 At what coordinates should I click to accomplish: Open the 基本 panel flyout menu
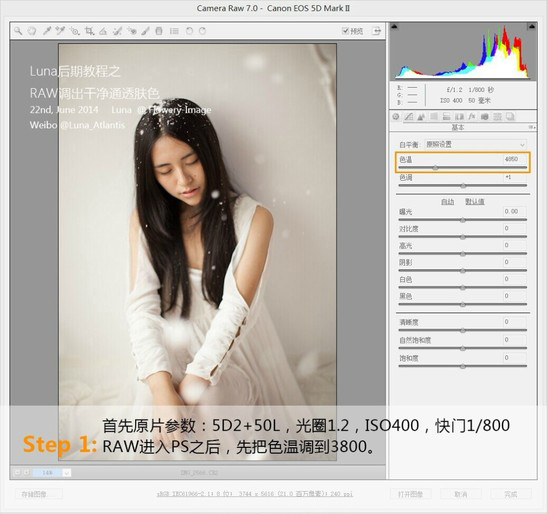(532, 127)
